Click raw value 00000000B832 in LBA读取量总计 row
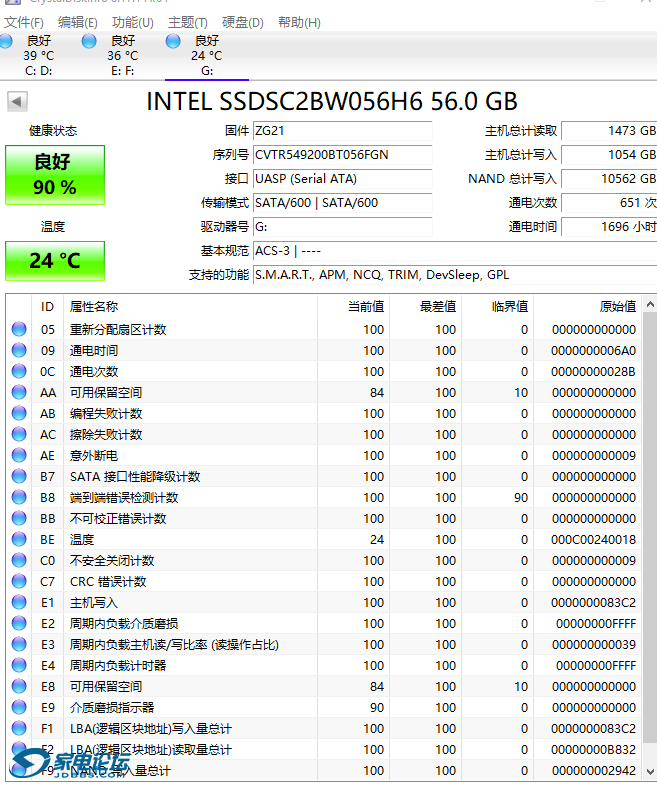 (596, 750)
